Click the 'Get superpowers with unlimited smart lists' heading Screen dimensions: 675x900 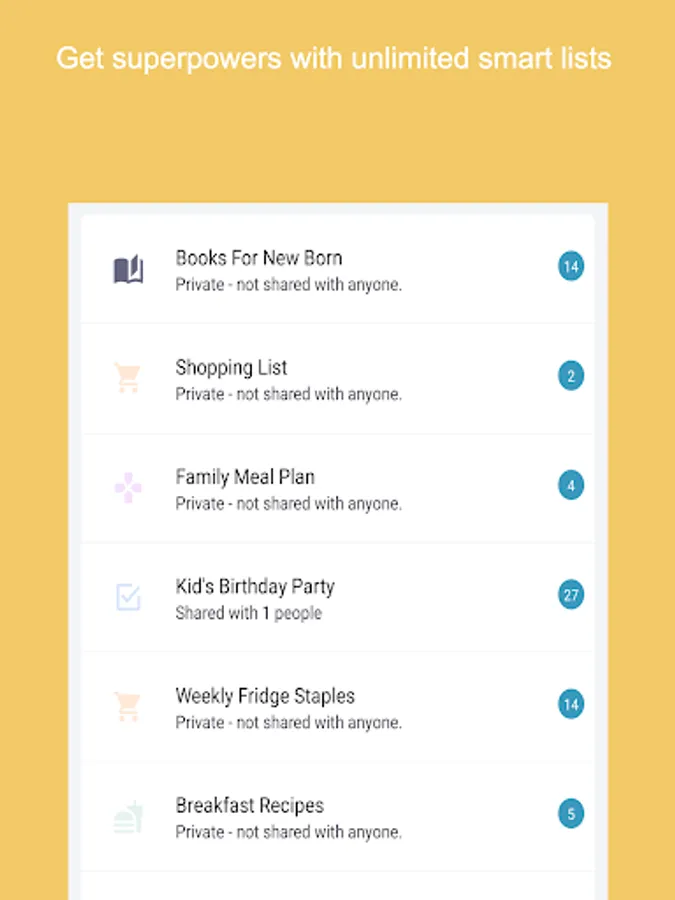tap(334, 58)
